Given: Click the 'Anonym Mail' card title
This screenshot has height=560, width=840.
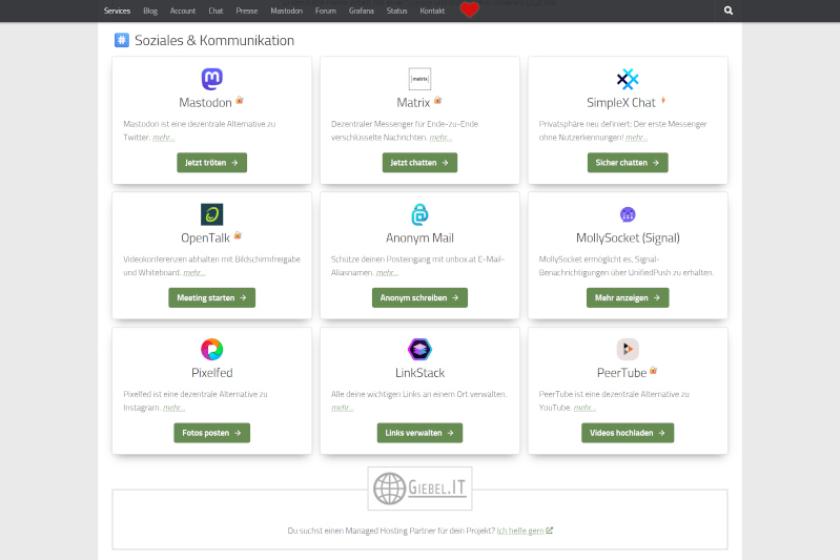Looking at the screenshot, I should (420, 237).
